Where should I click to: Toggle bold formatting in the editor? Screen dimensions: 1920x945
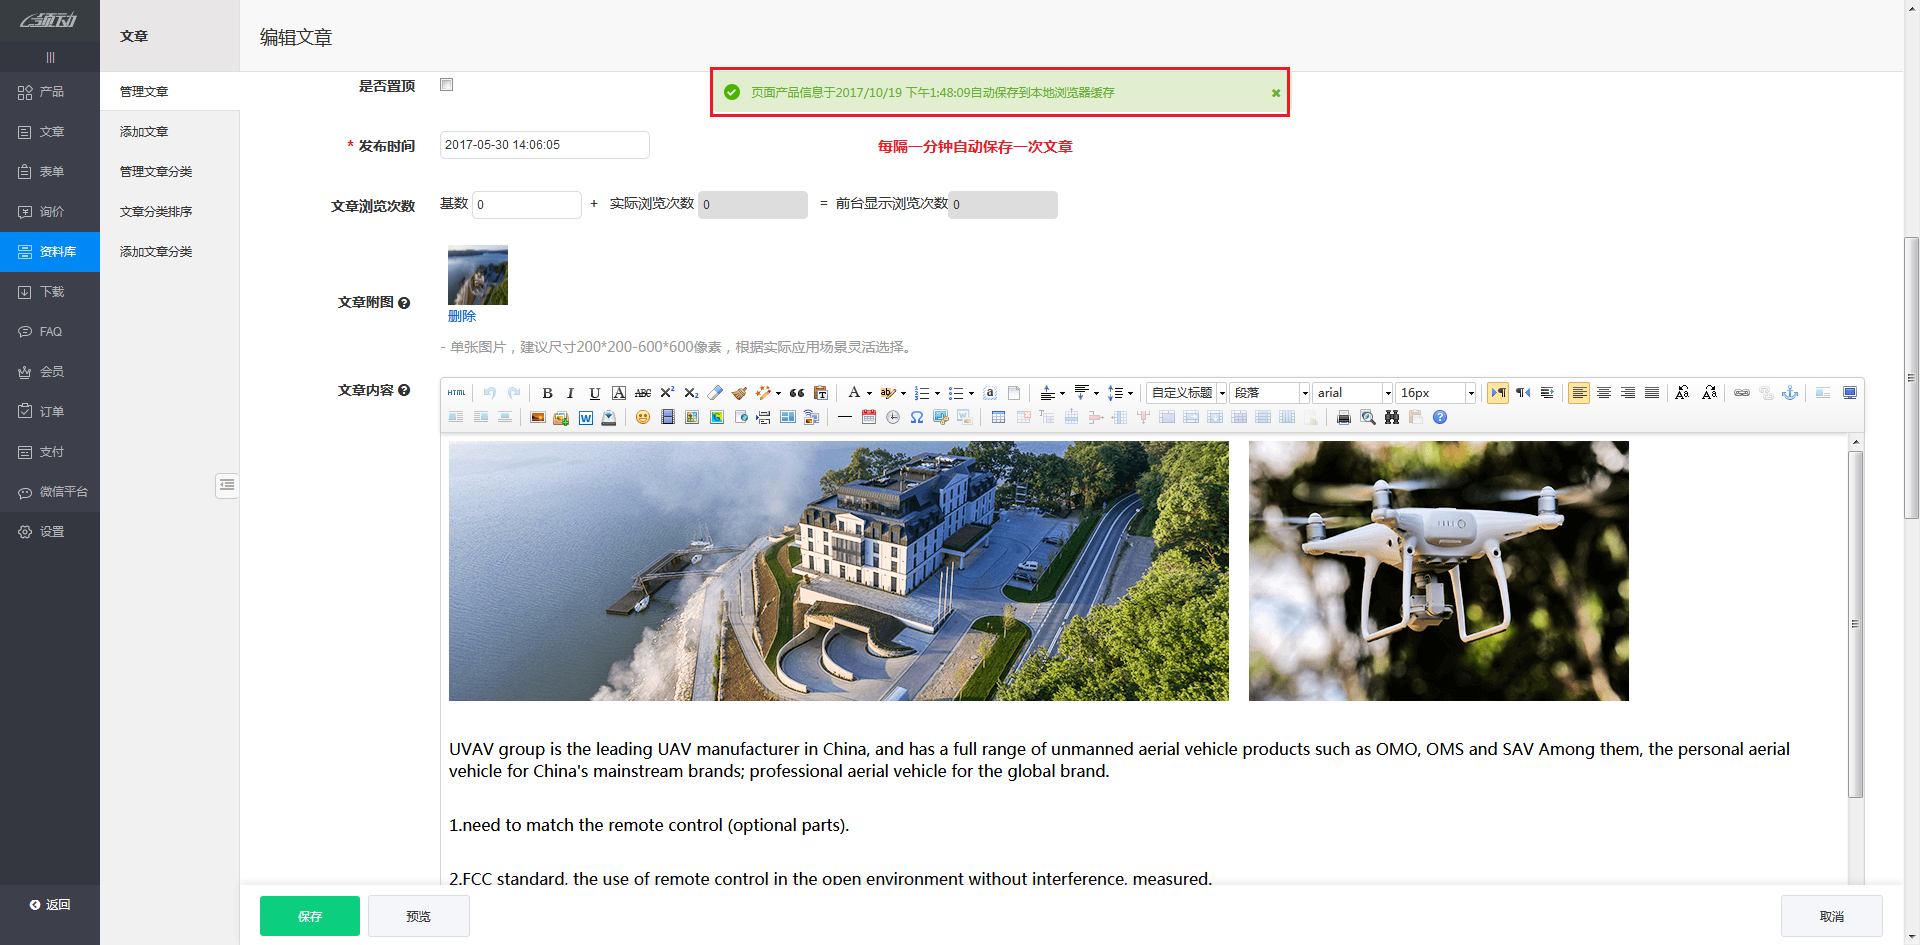(547, 393)
